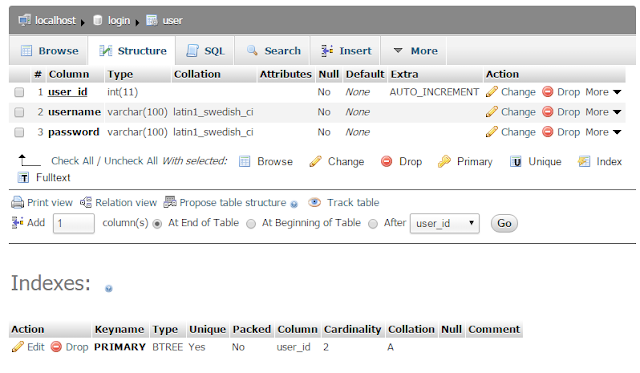Screen dimensions: 640x373
Task: Click the username column name
Action: [74, 112]
